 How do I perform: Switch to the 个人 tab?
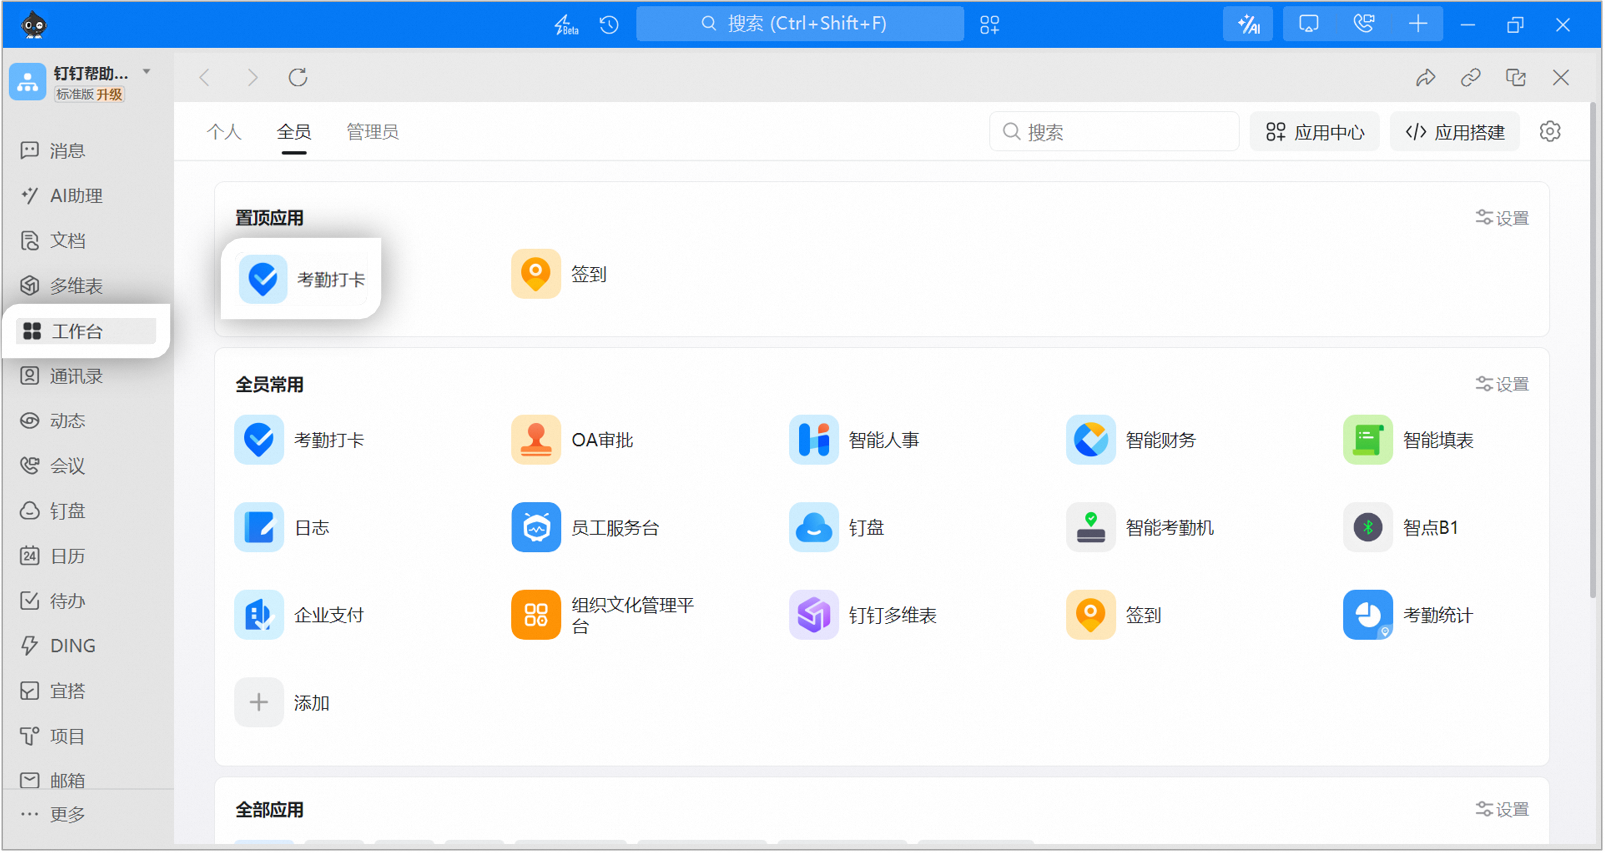224,132
